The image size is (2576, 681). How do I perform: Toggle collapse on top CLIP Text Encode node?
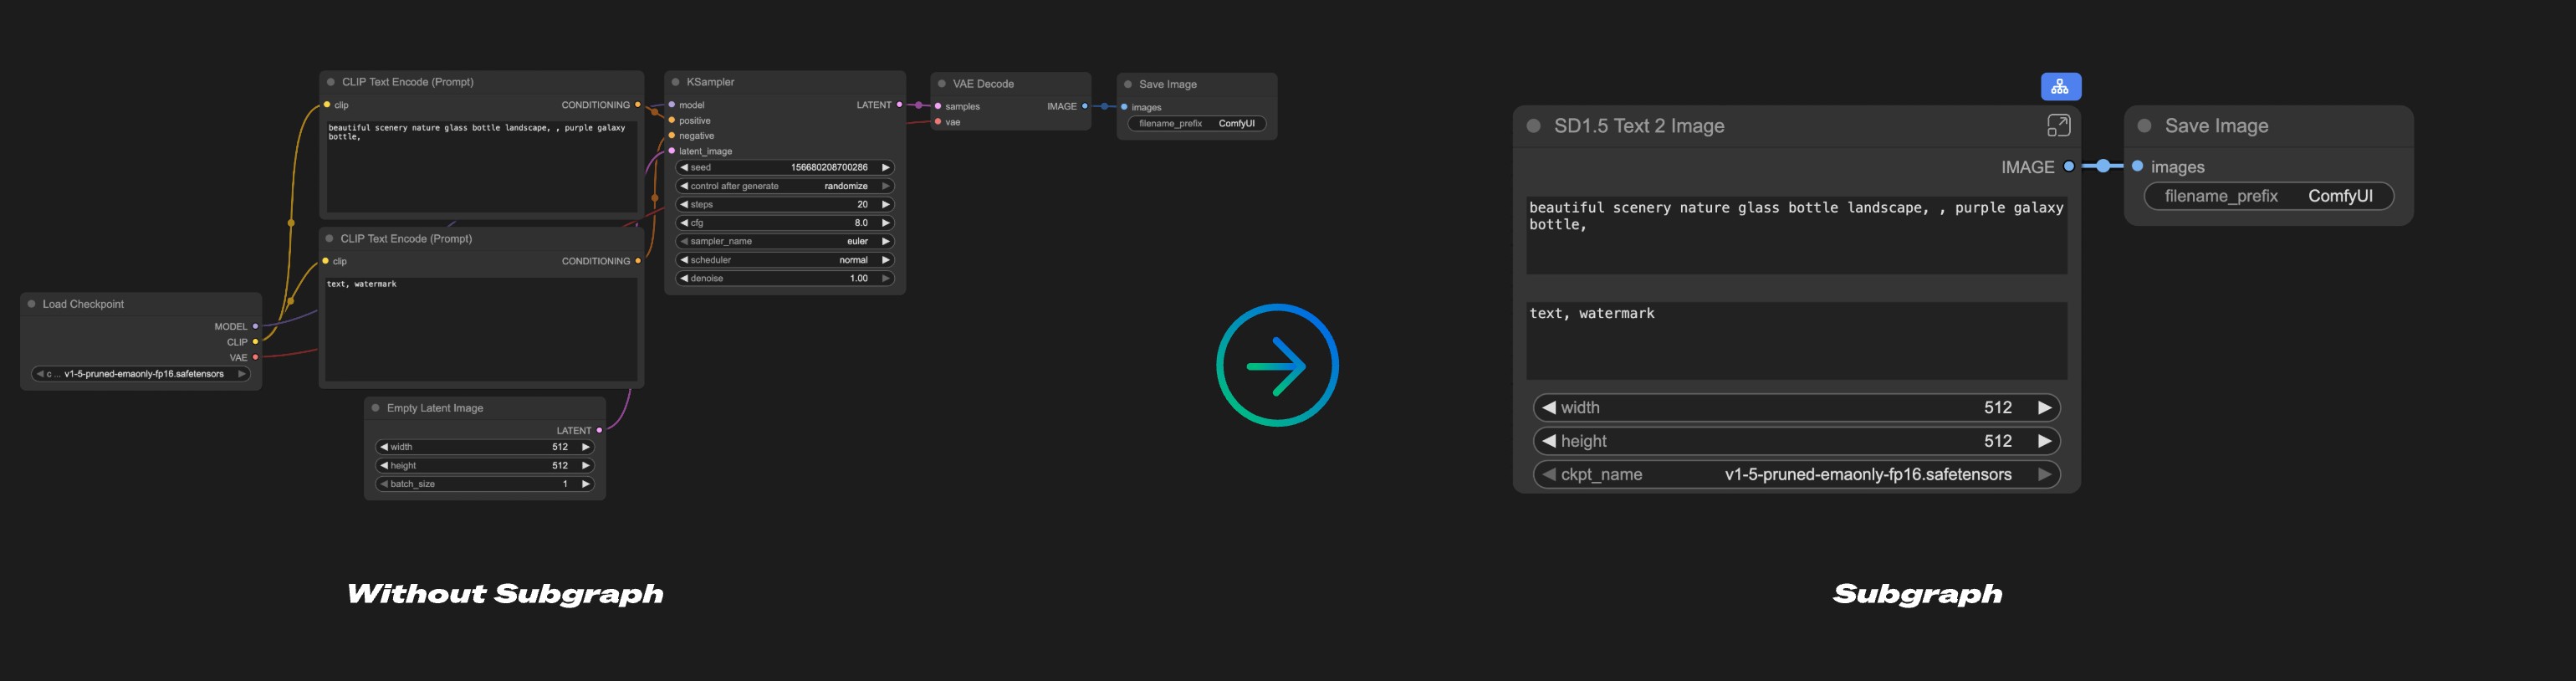tap(331, 82)
